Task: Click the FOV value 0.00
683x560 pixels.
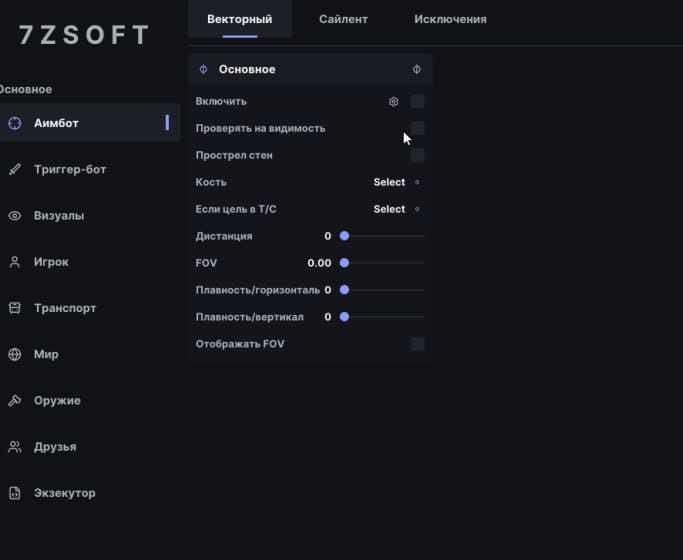Action: tap(319, 263)
